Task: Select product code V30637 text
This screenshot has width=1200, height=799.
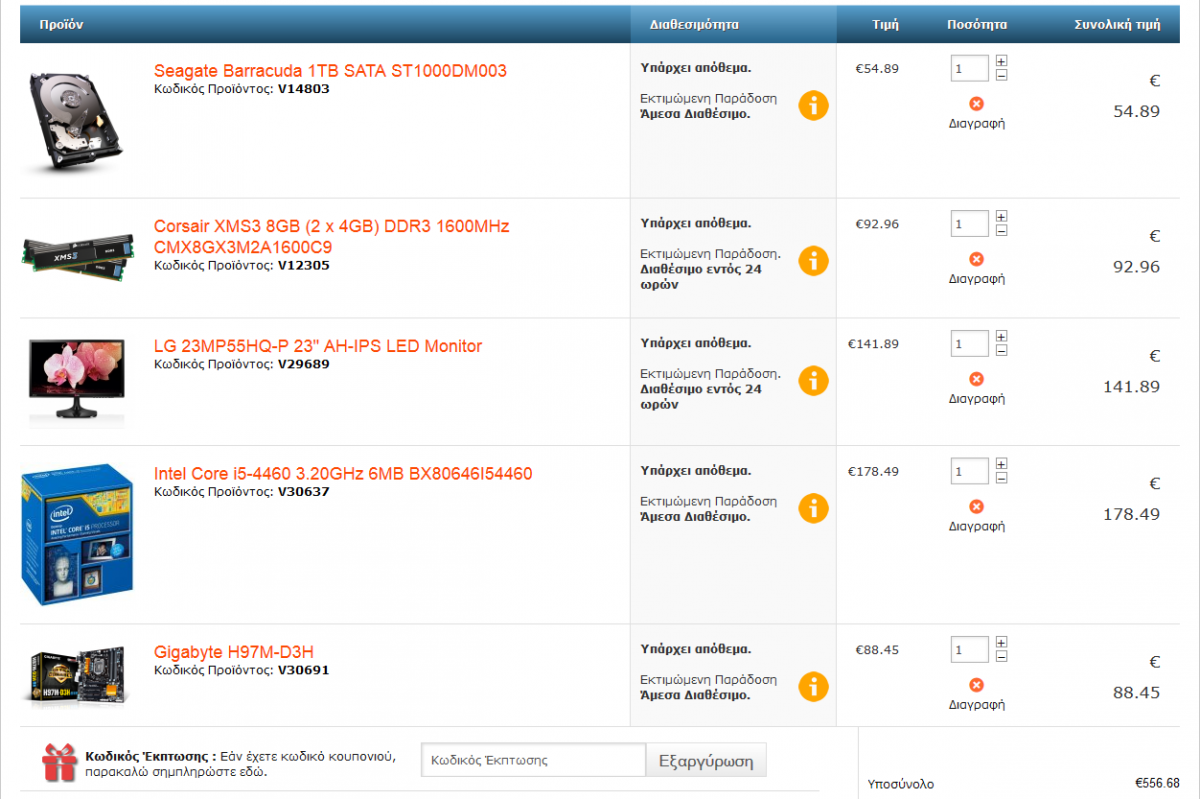Action: click(303, 491)
